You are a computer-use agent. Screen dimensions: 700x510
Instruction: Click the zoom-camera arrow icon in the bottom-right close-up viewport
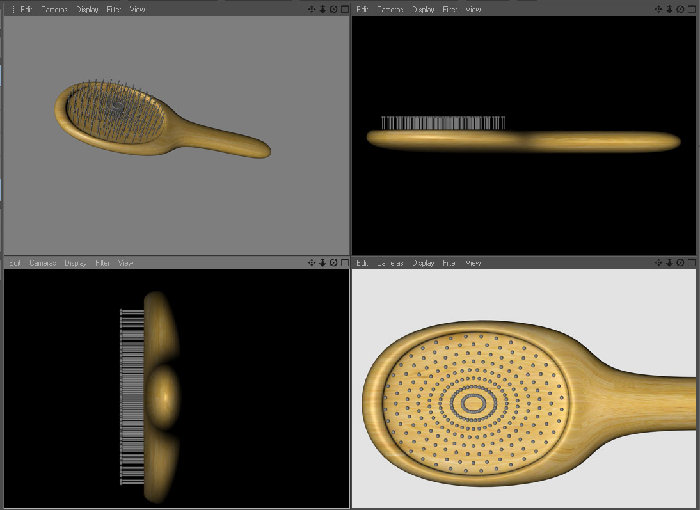point(670,263)
